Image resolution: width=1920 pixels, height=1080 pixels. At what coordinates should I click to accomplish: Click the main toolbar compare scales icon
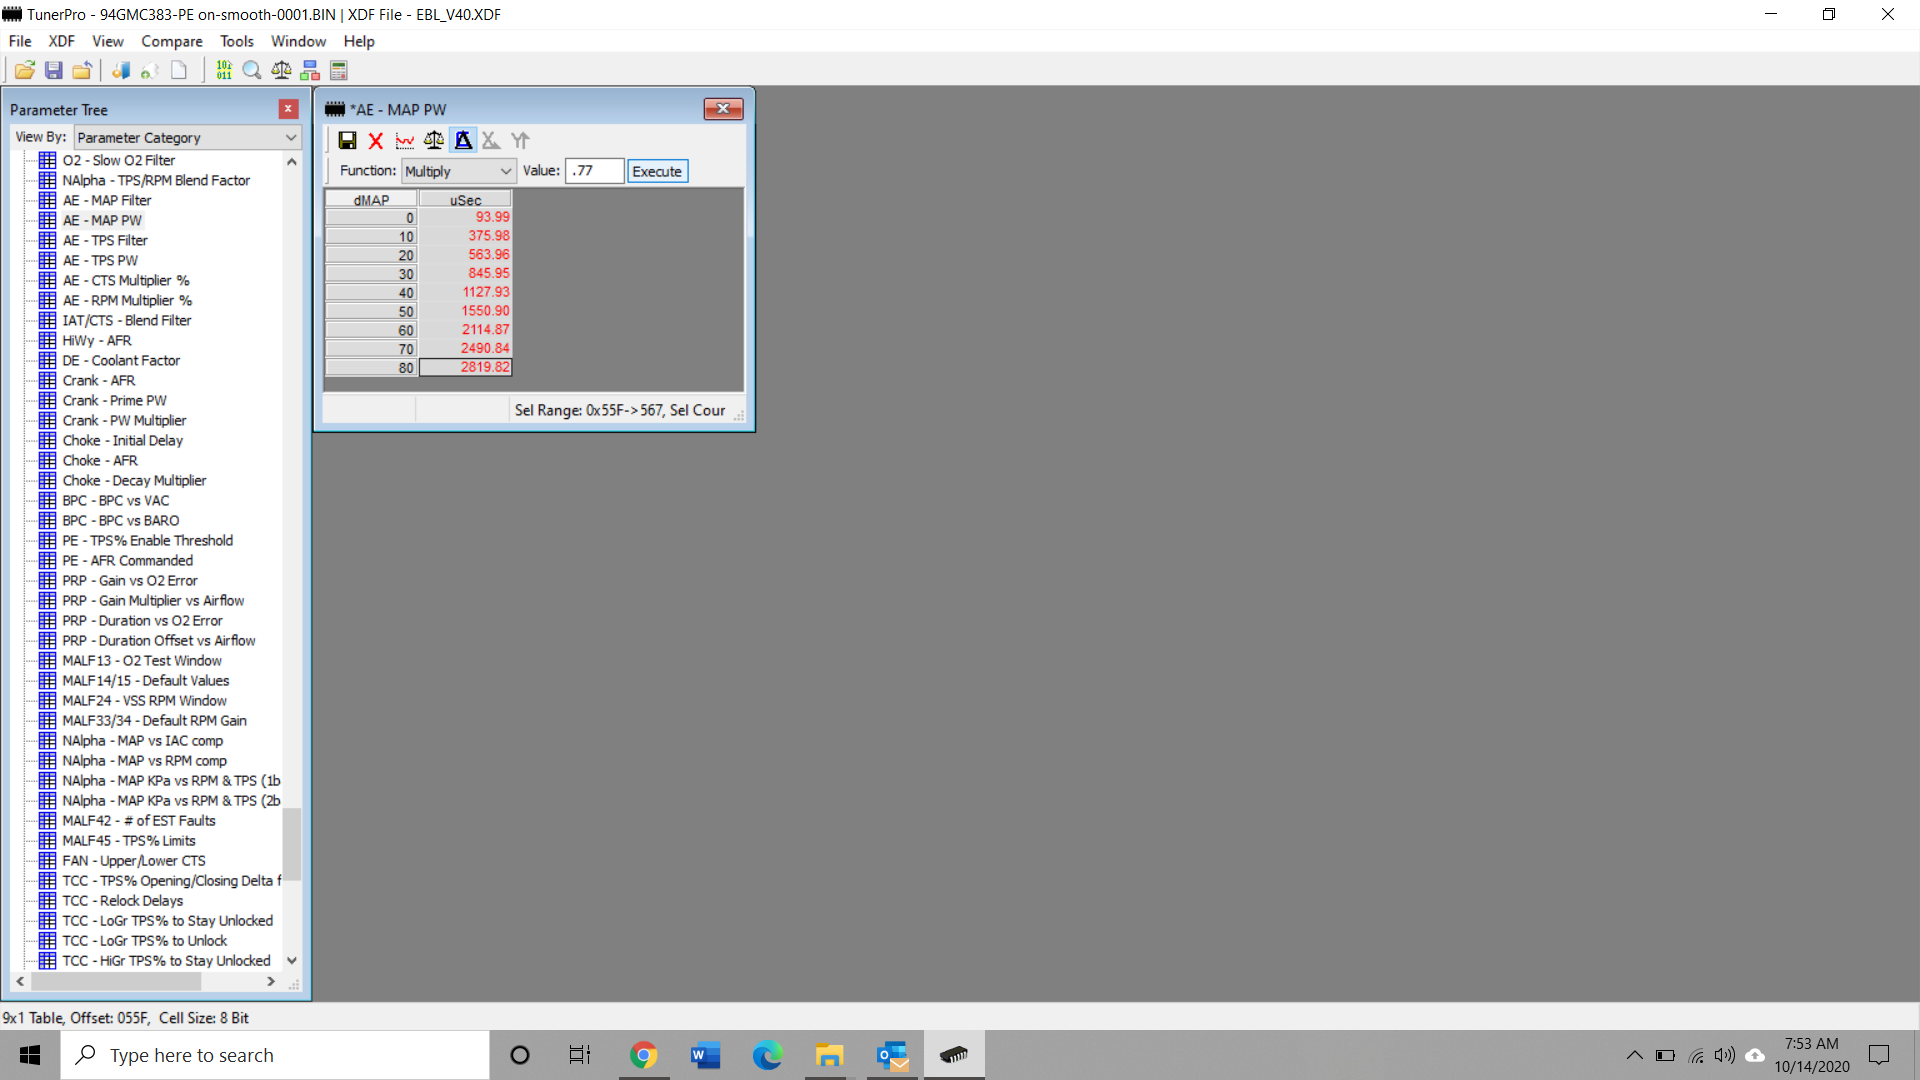click(281, 70)
